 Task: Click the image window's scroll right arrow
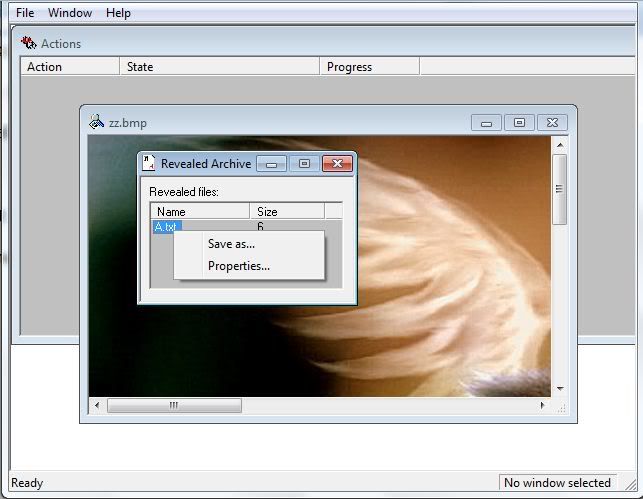pyautogui.click(x=543, y=406)
